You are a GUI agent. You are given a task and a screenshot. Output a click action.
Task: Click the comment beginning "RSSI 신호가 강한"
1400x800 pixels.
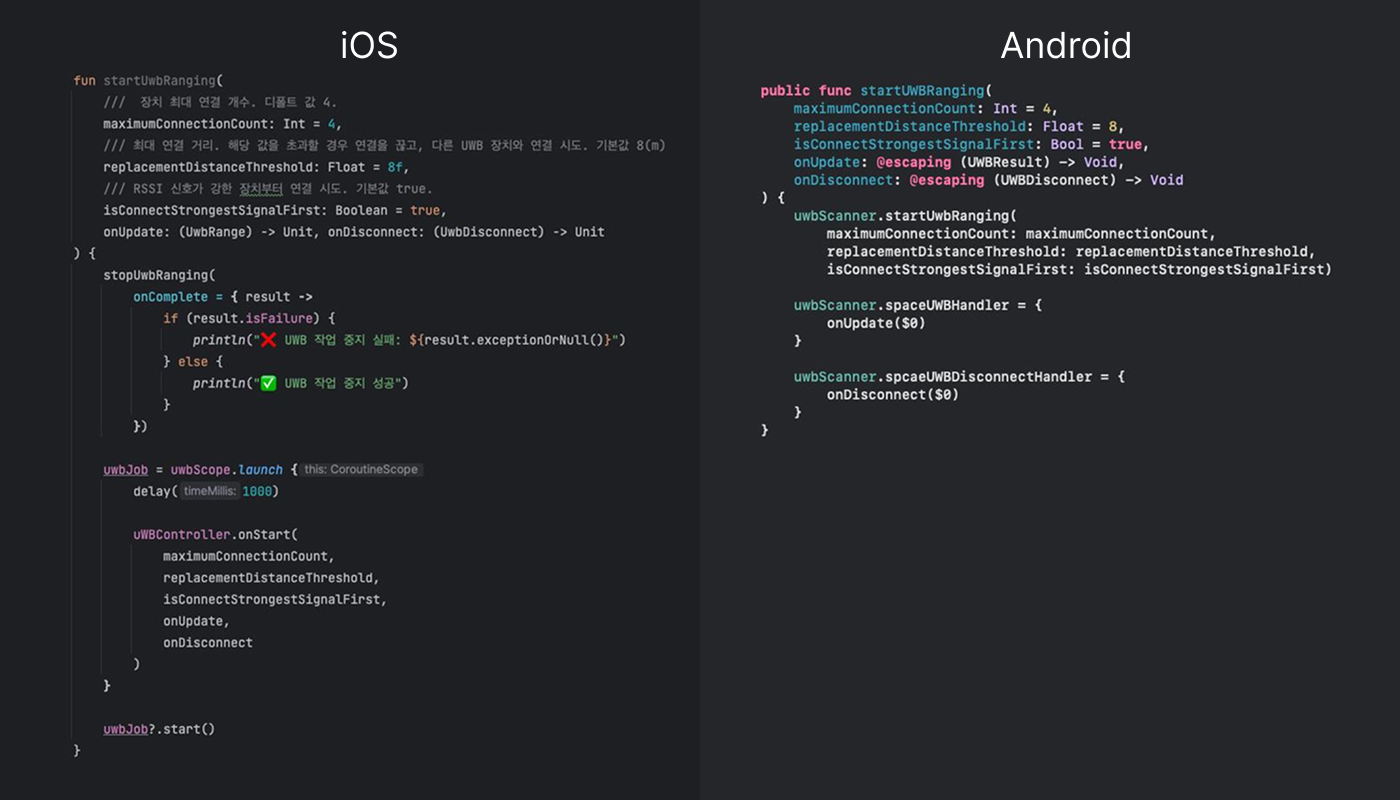(x=268, y=189)
